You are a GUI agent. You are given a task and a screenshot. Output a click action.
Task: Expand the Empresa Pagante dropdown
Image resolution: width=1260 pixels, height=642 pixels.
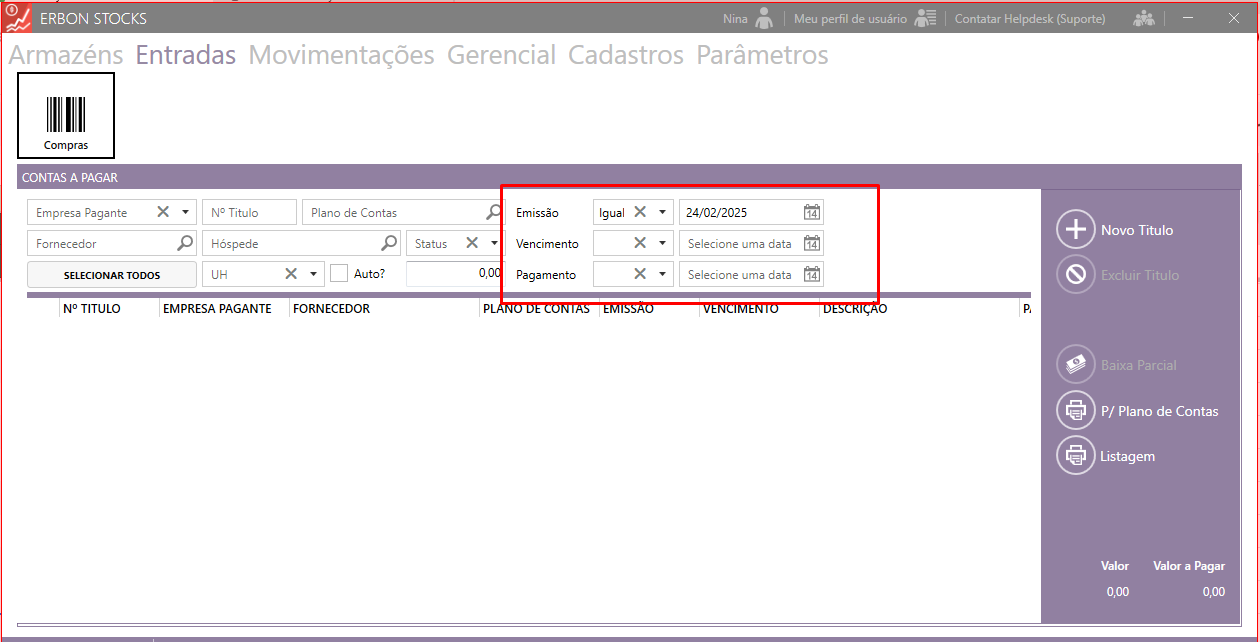pyautogui.click(x=185, y=212)
